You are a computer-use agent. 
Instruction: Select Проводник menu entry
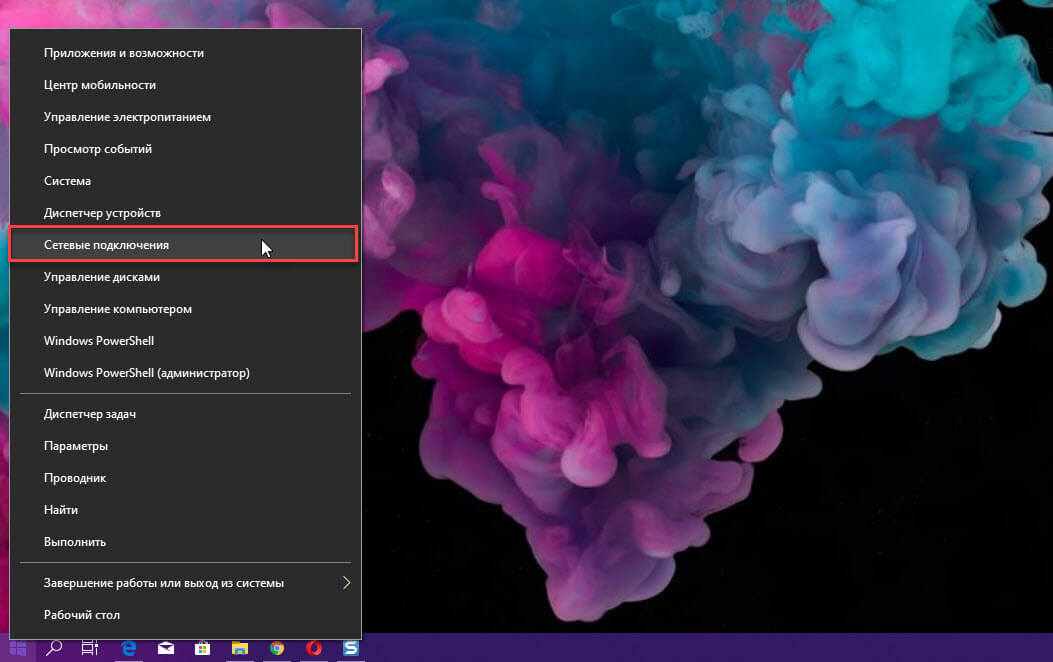(185, 478)
